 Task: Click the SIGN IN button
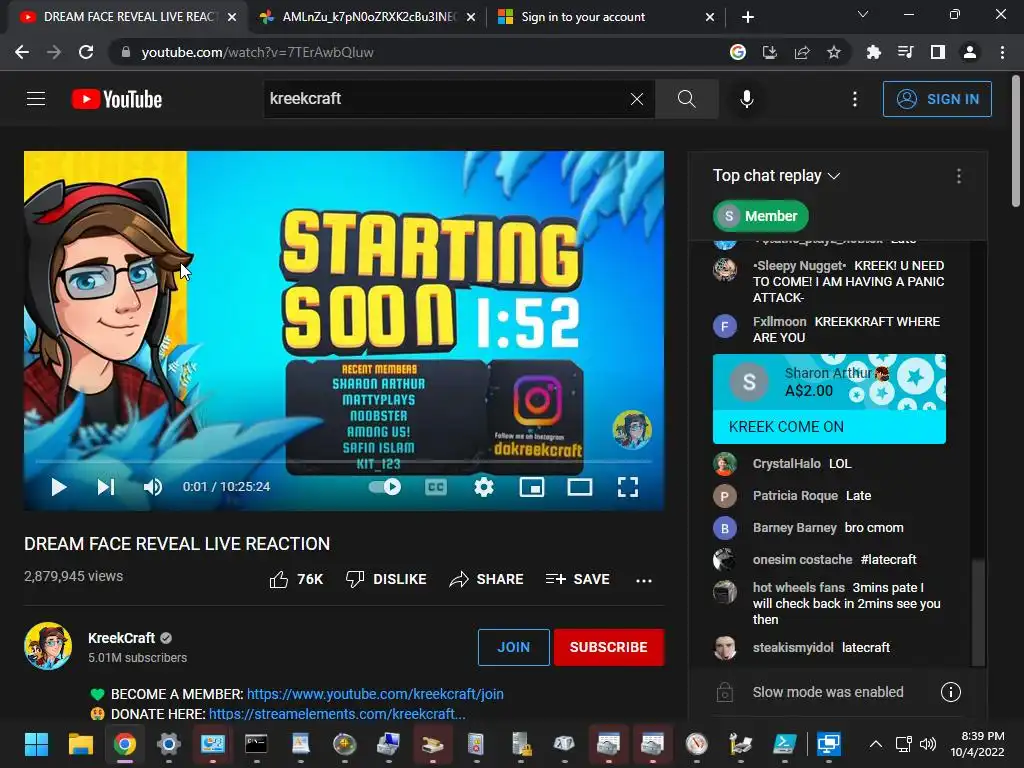point(937,99)
